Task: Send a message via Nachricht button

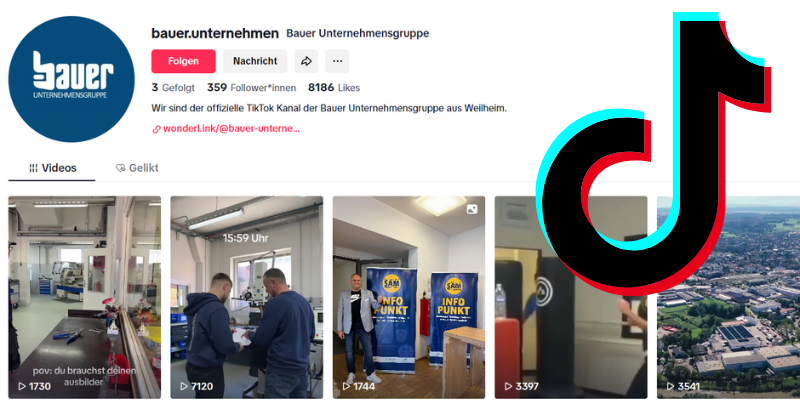Action: (x=255, y=61)
